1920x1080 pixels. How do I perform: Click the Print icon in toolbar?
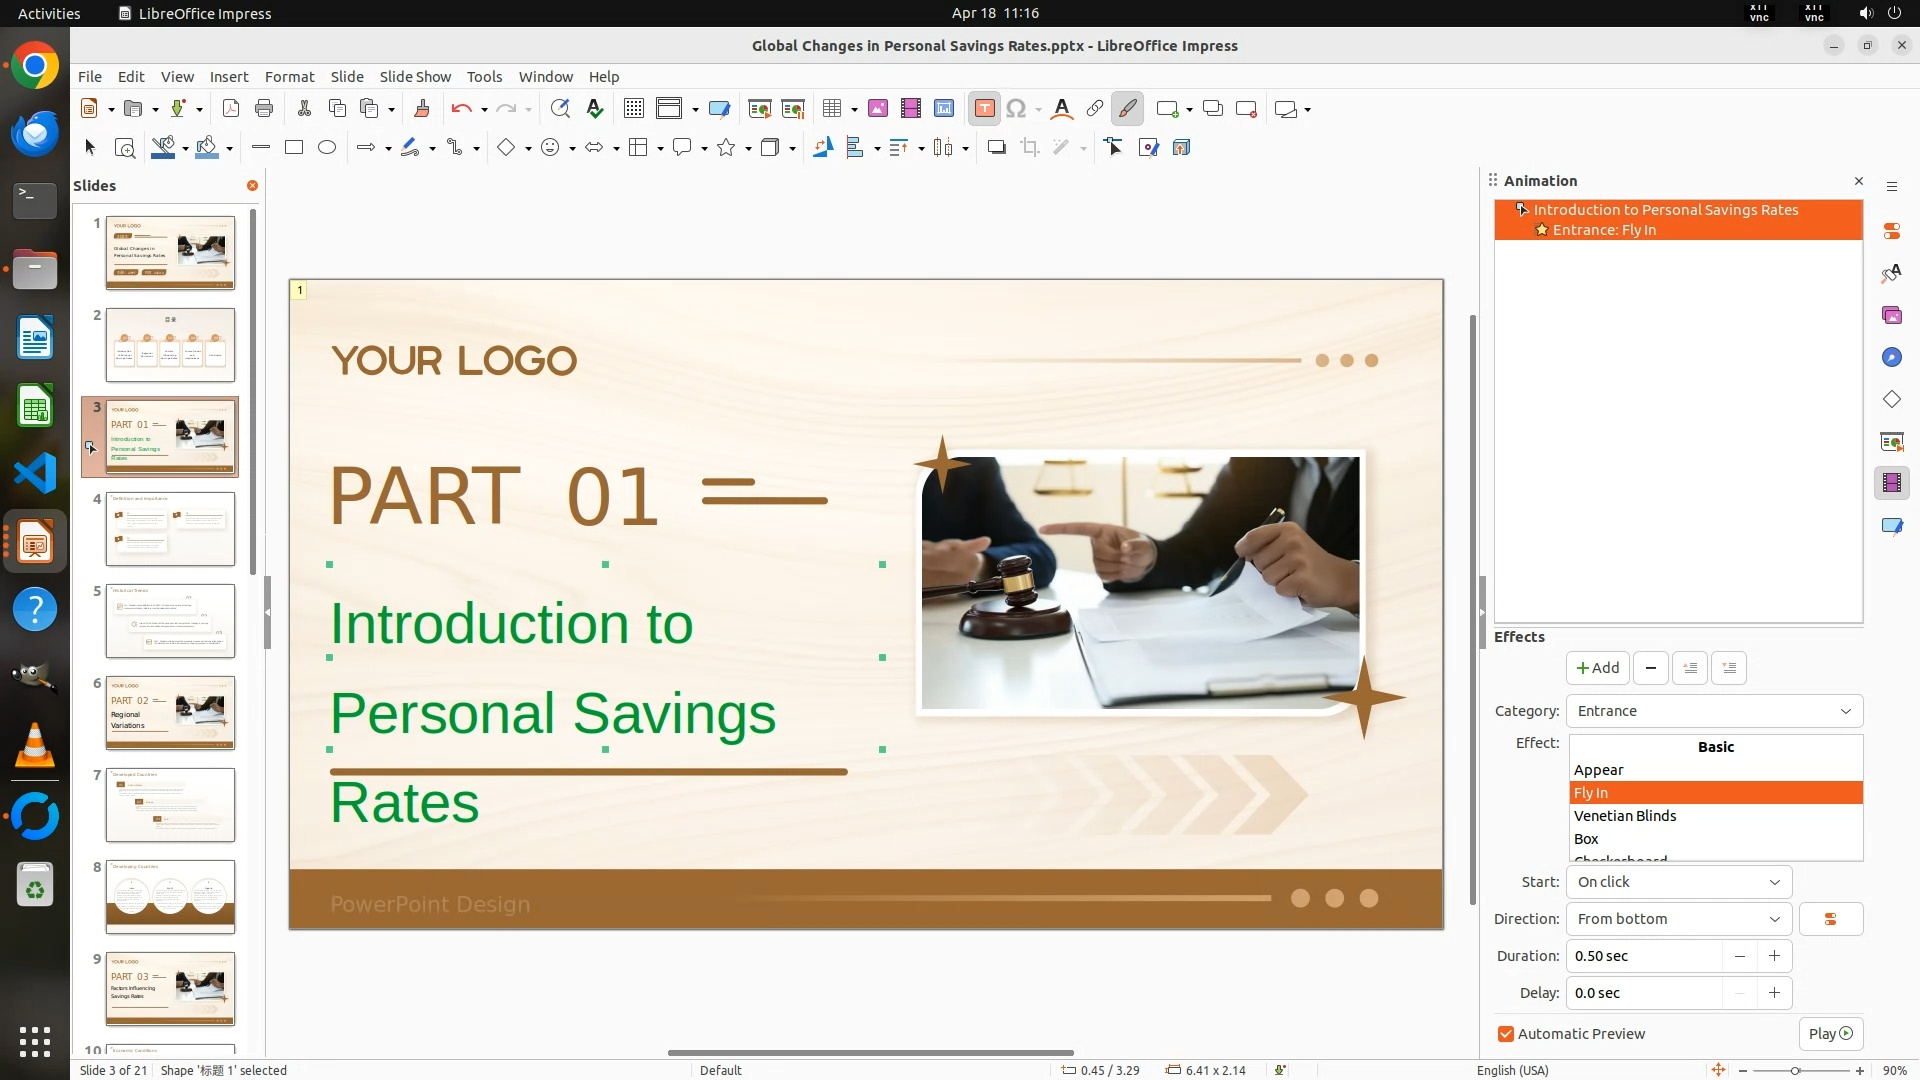coord(264,109)
